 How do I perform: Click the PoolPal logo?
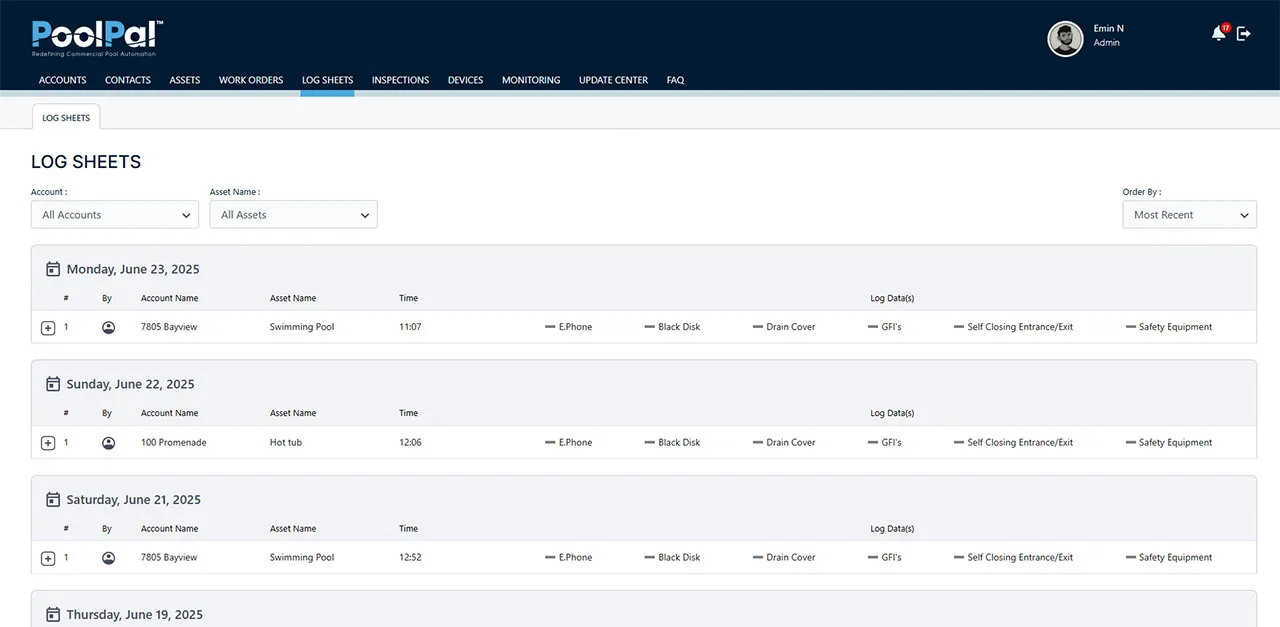pos(97,38)
